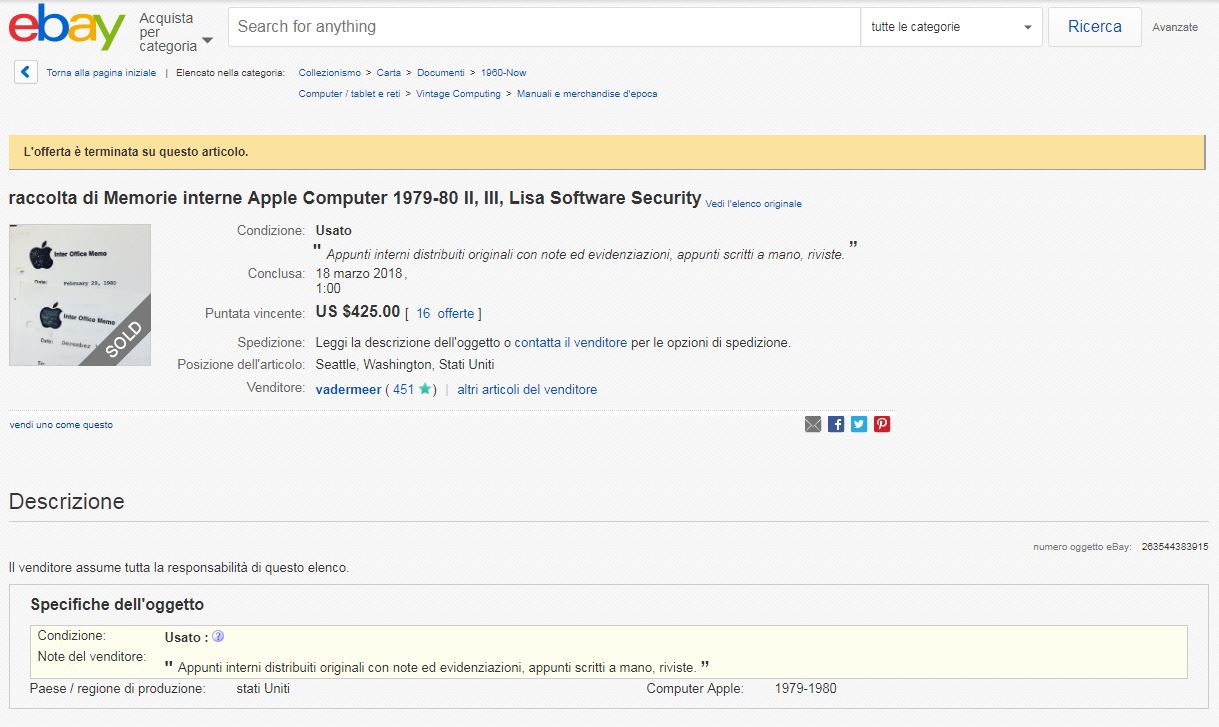Share listing on Twitter icon
Image resolution: width=1219 pixels, height=727 pixels.
tap(859, 424)
